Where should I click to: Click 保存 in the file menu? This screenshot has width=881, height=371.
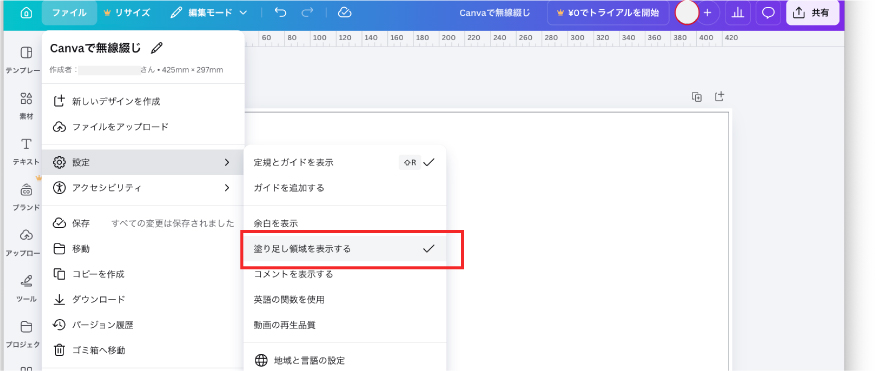(x=143, y=223)
